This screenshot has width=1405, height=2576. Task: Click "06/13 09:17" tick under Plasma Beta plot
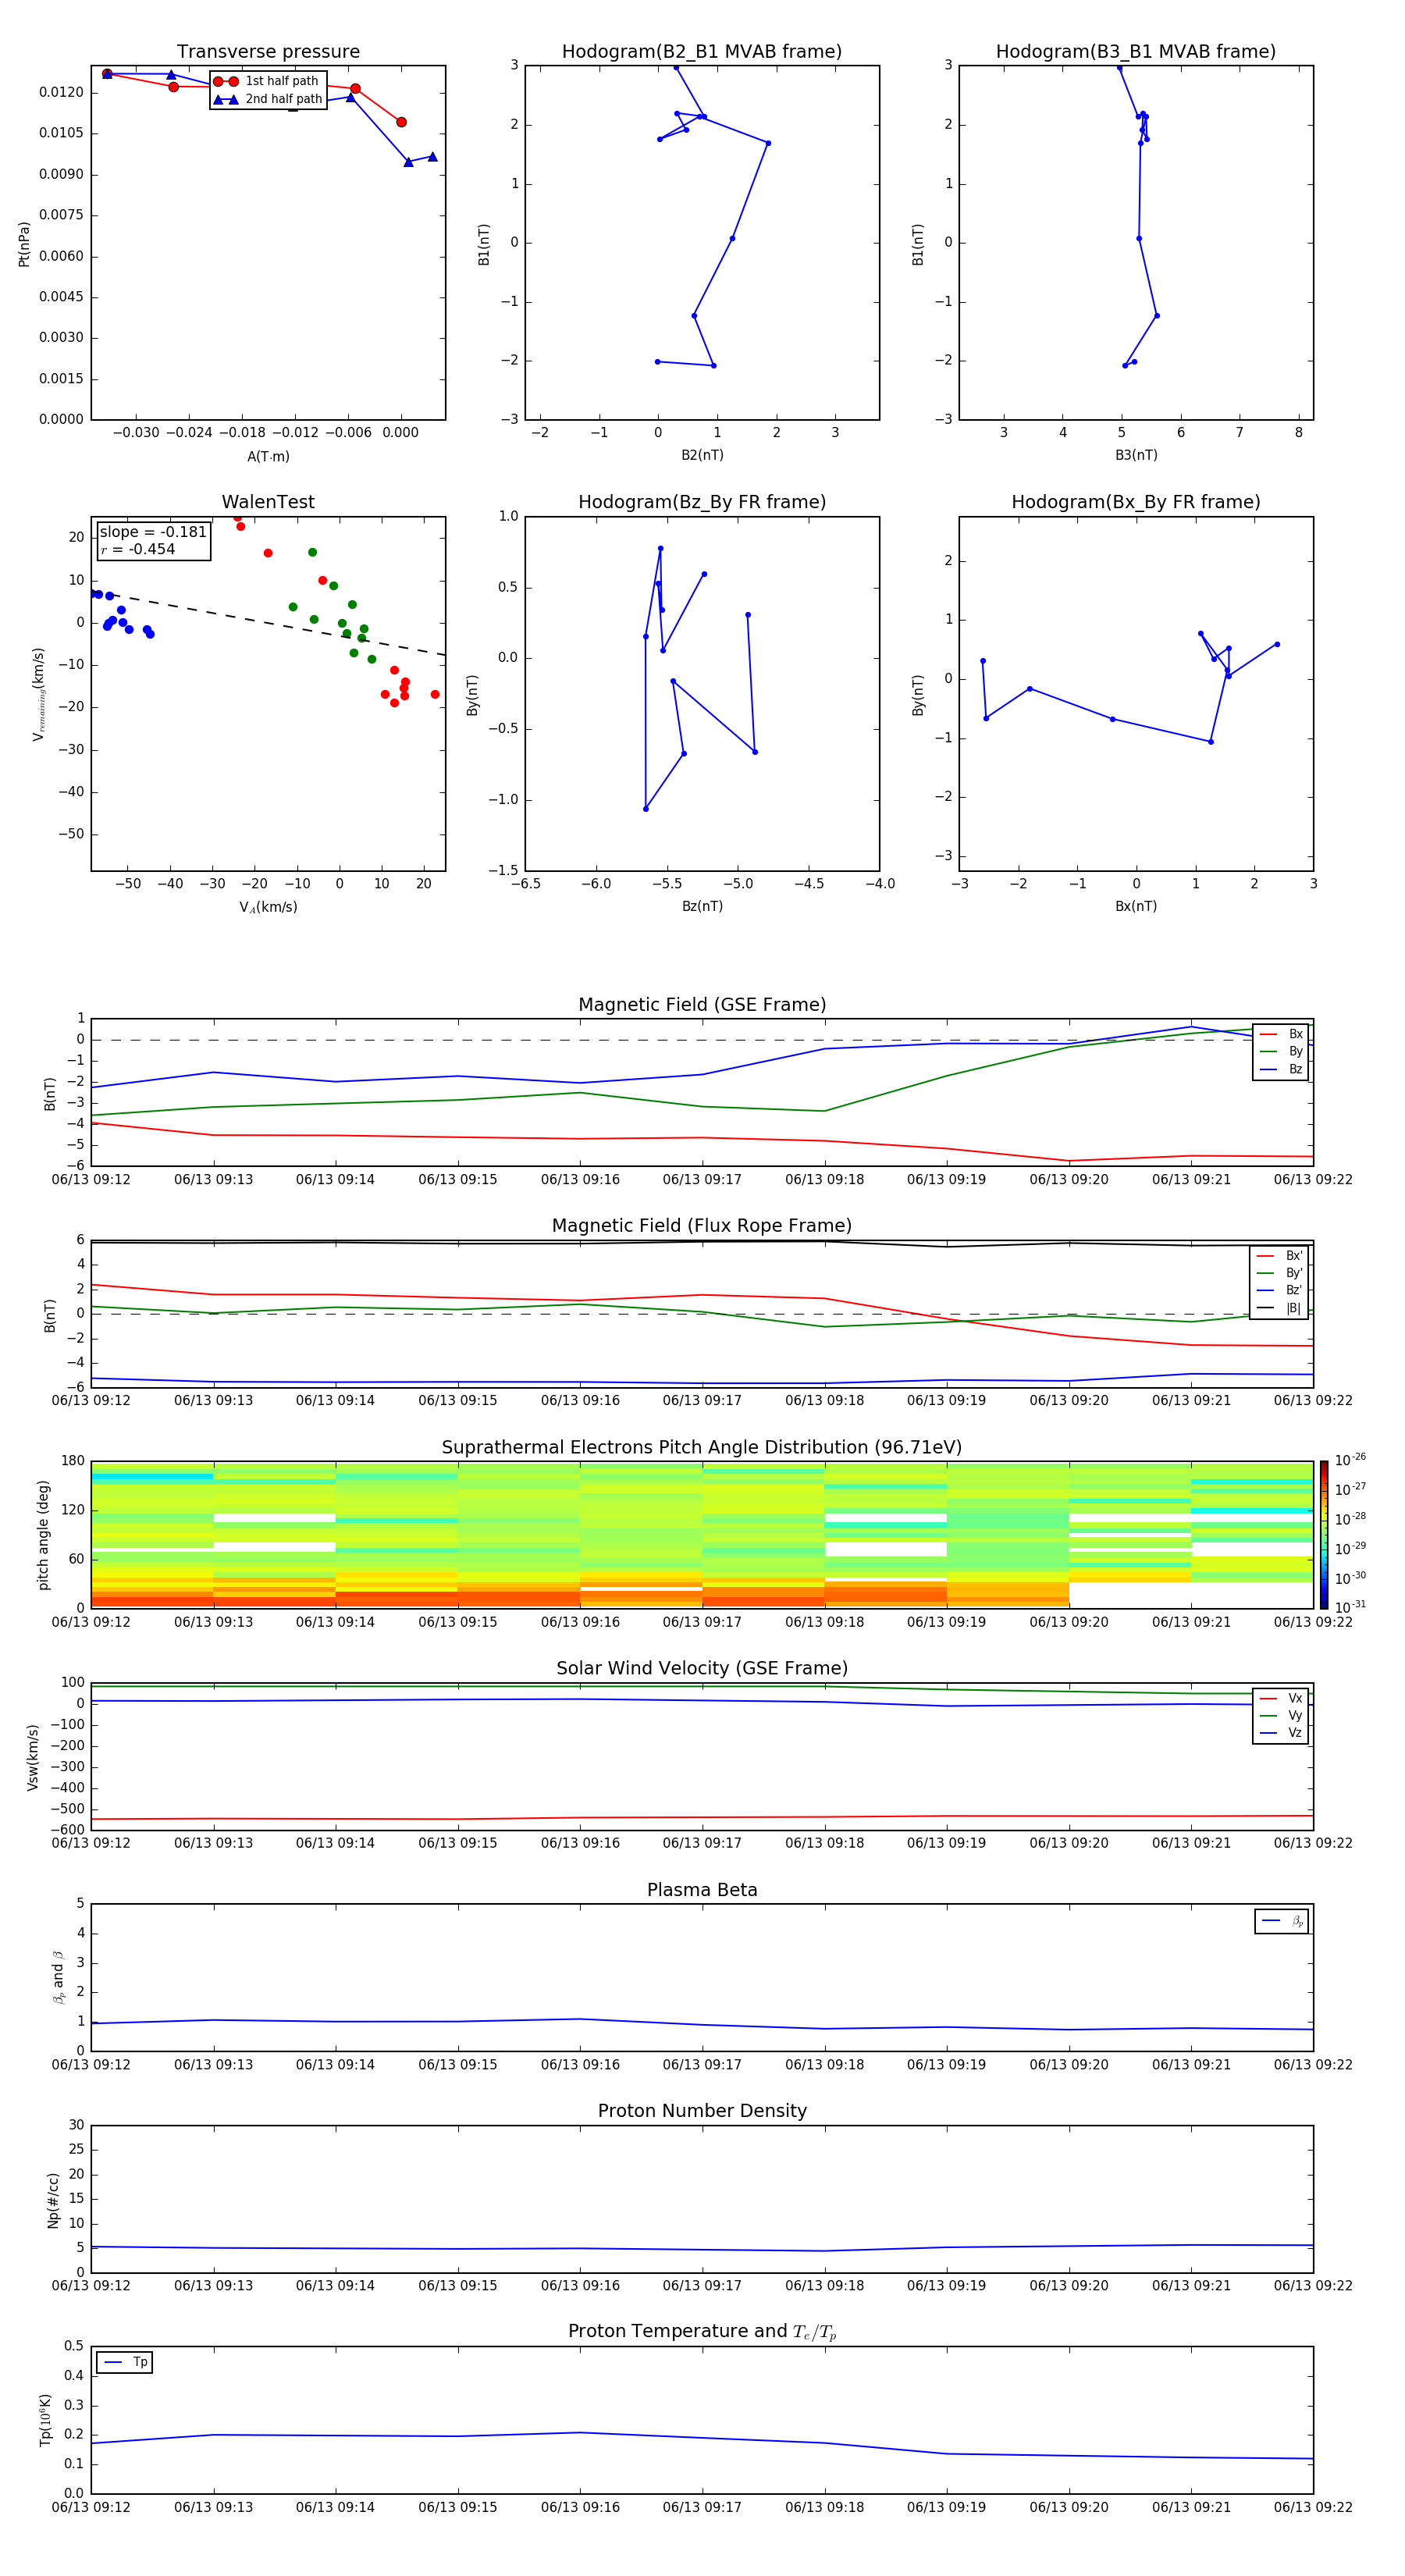pos(702,2065)
